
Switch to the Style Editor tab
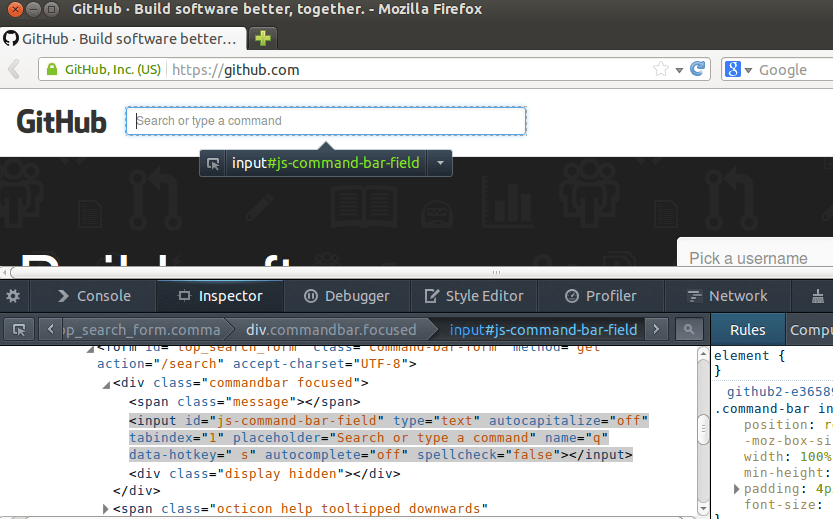coord(474,296)
